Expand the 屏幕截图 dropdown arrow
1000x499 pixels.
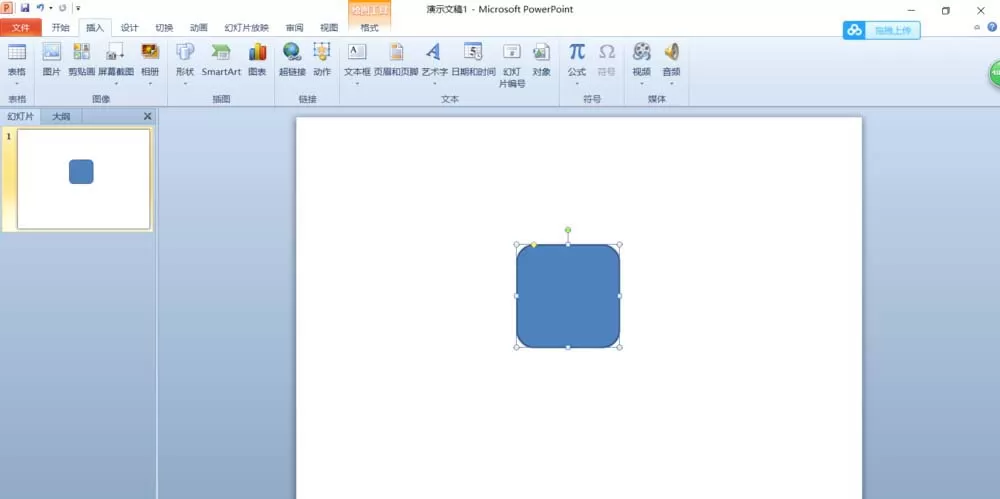(x=115, y=83)
